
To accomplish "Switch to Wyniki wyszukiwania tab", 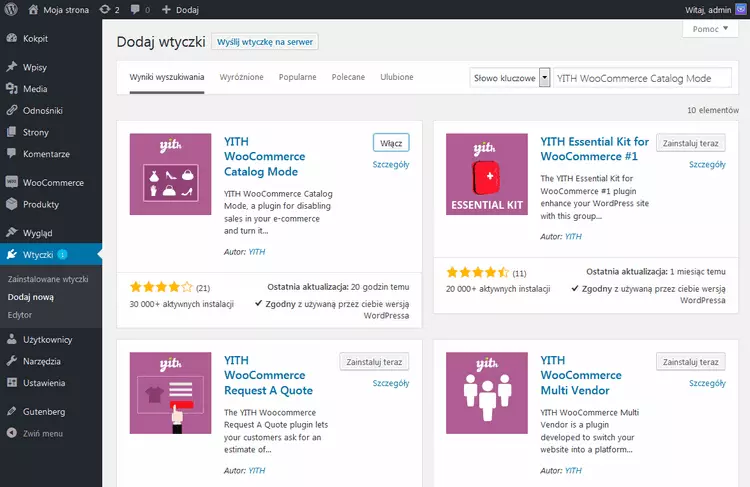I will point(167,77).
